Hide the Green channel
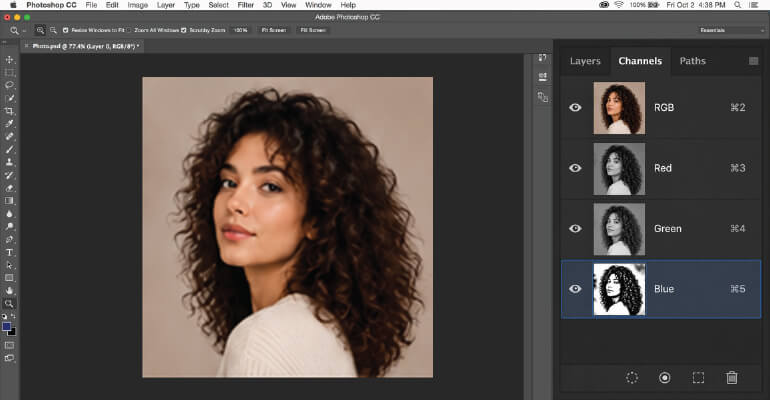The width and height of the screenshot is (770, 400). [575, 228]
